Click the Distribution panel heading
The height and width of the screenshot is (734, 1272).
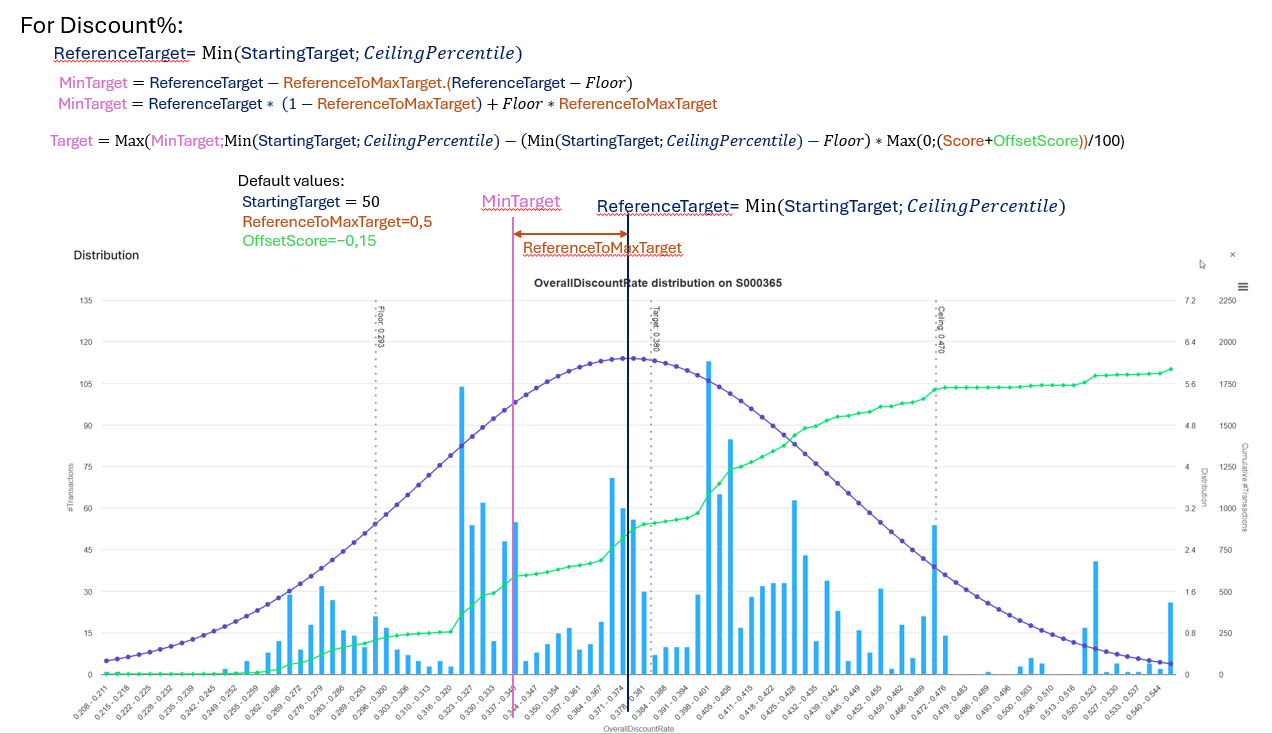106,255
